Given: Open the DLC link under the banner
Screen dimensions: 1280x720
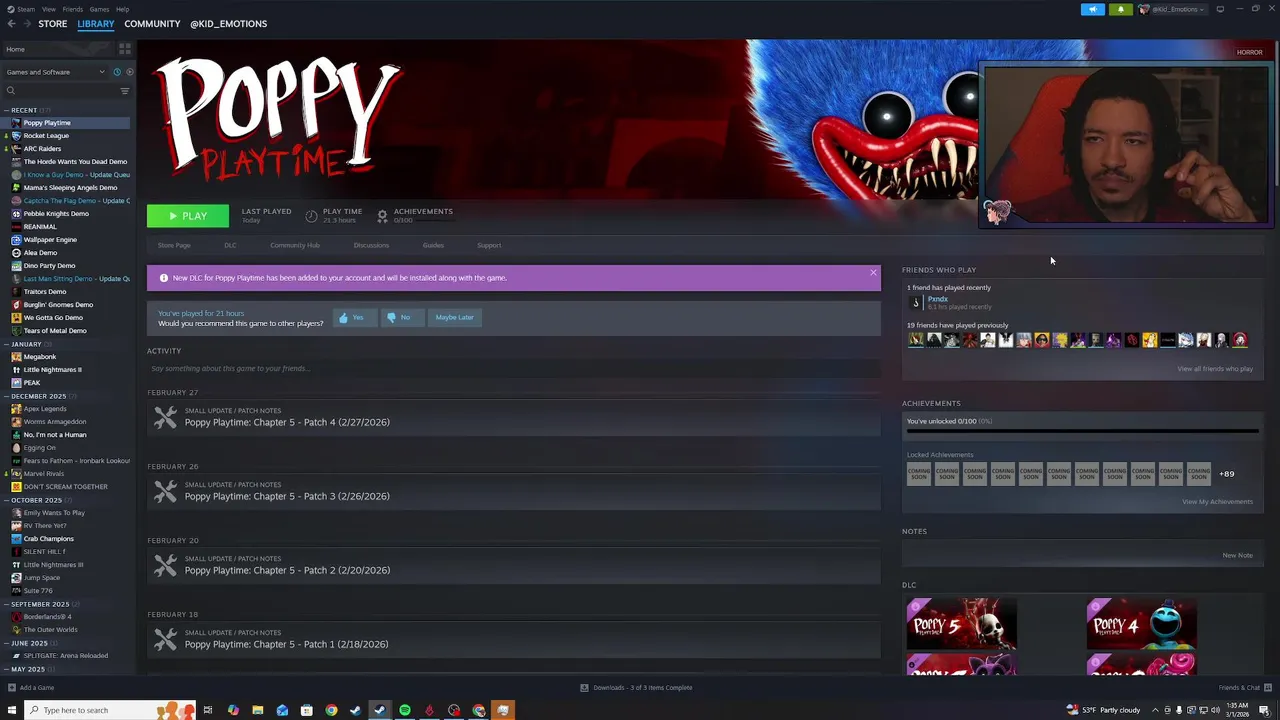Looking at the screenshot, I should pos(230,245).
